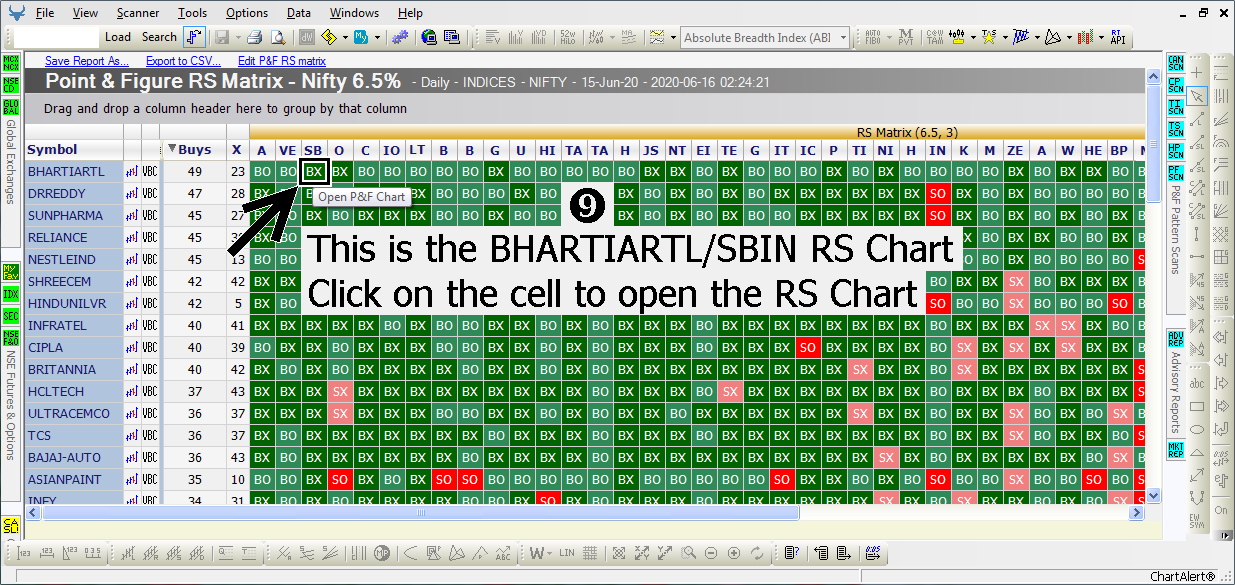Click the RT API icon
1235x585 pixels.
pyautogui.click(x=1117, y=37)
